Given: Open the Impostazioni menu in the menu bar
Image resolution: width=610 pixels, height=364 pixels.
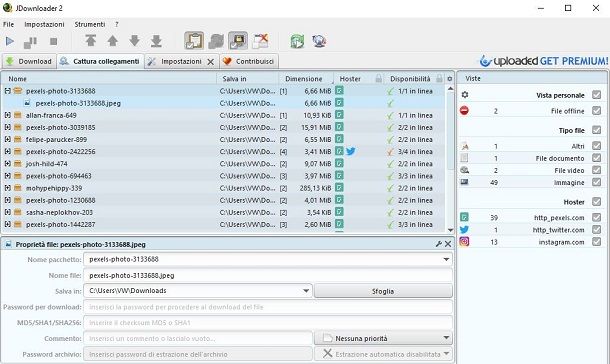Looking at the screenshot, I should (44, 24).
